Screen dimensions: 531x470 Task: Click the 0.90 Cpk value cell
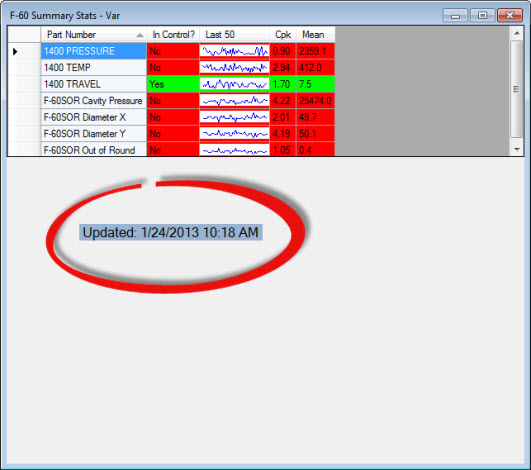click(283, 51)
